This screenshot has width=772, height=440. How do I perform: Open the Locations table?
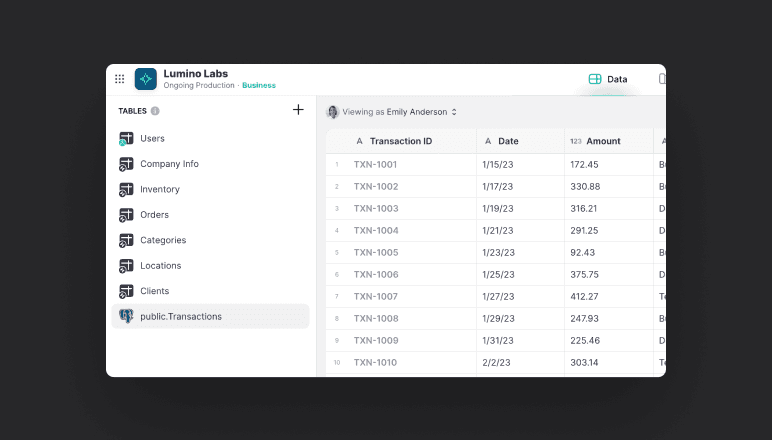(160, 266)
